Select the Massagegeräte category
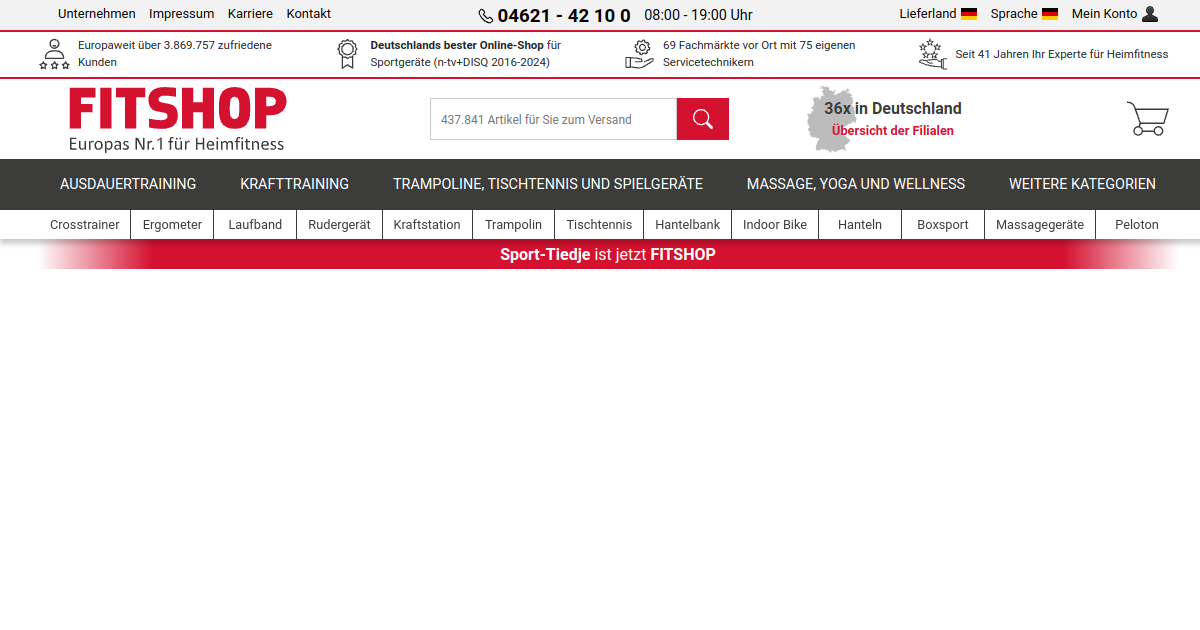 (x=1040, y=225)
